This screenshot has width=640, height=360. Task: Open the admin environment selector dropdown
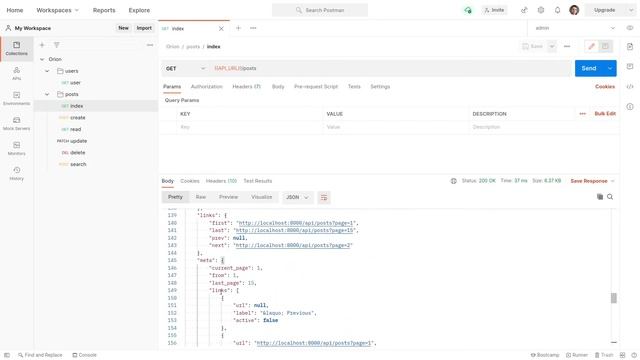pyautogui.click(x=575, y=28)
